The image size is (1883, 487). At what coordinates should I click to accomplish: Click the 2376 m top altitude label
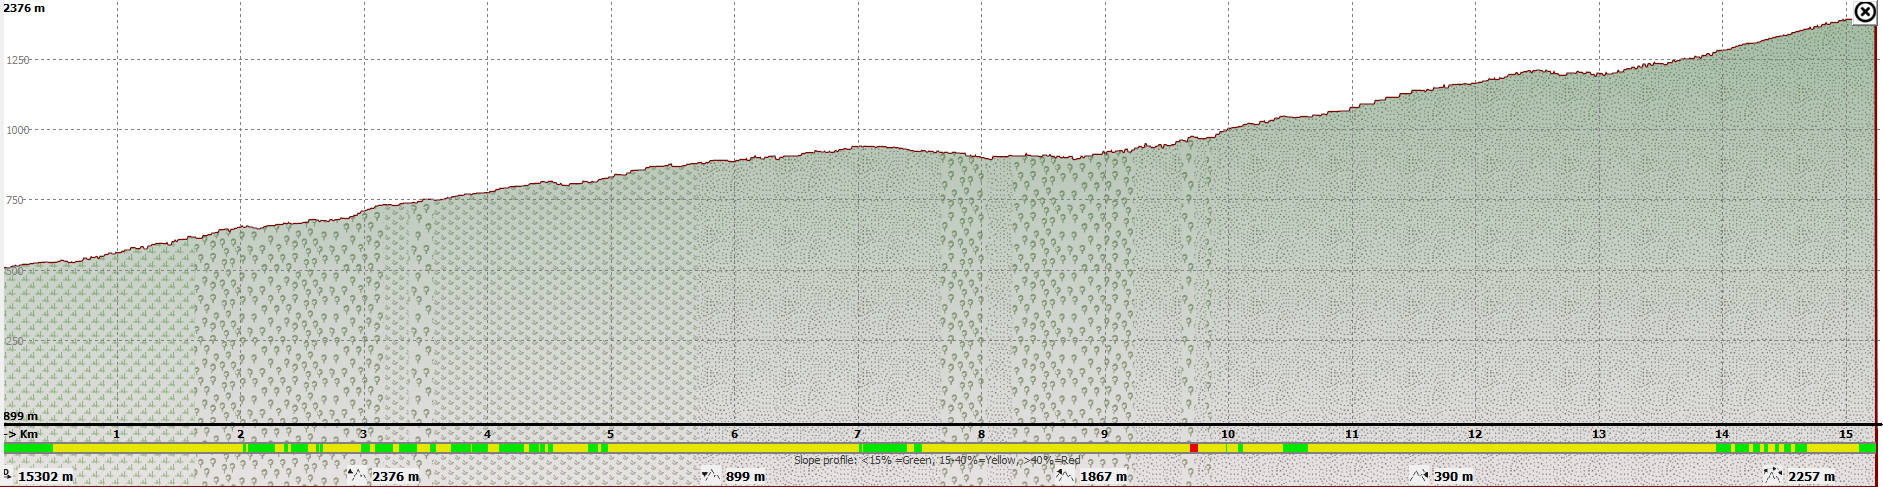(24, 8)
